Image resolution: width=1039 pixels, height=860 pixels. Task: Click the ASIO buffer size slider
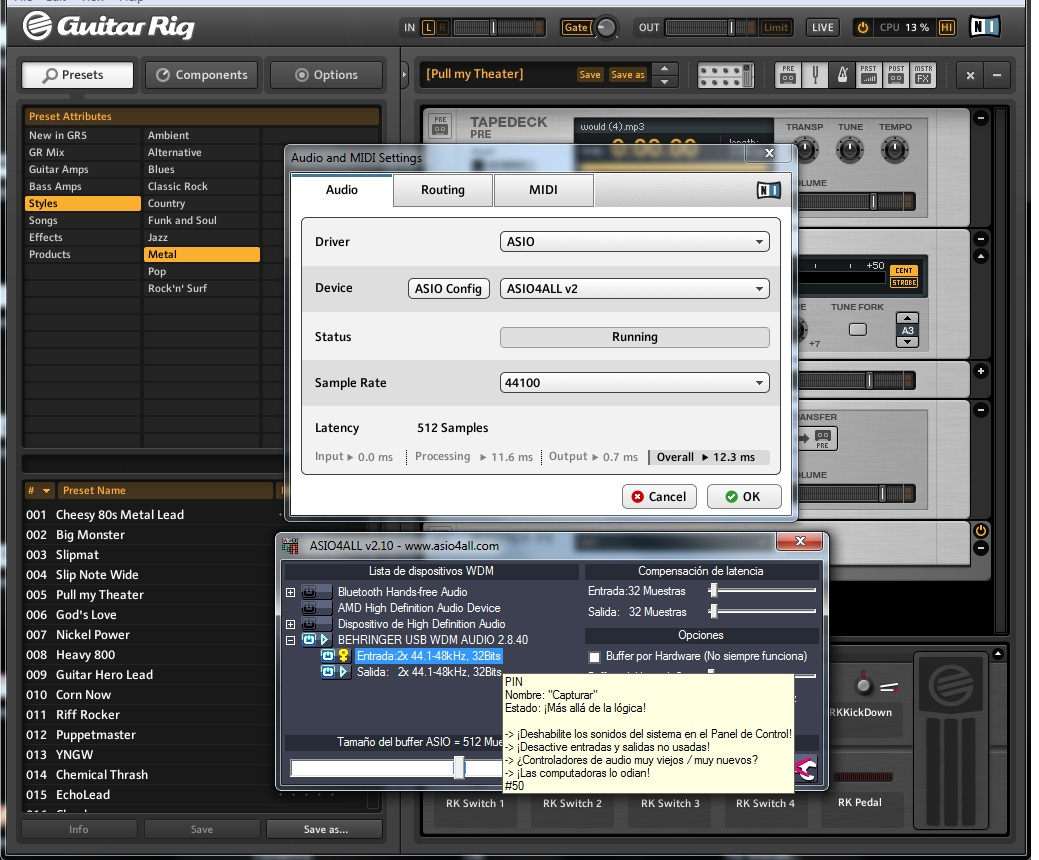458,767
